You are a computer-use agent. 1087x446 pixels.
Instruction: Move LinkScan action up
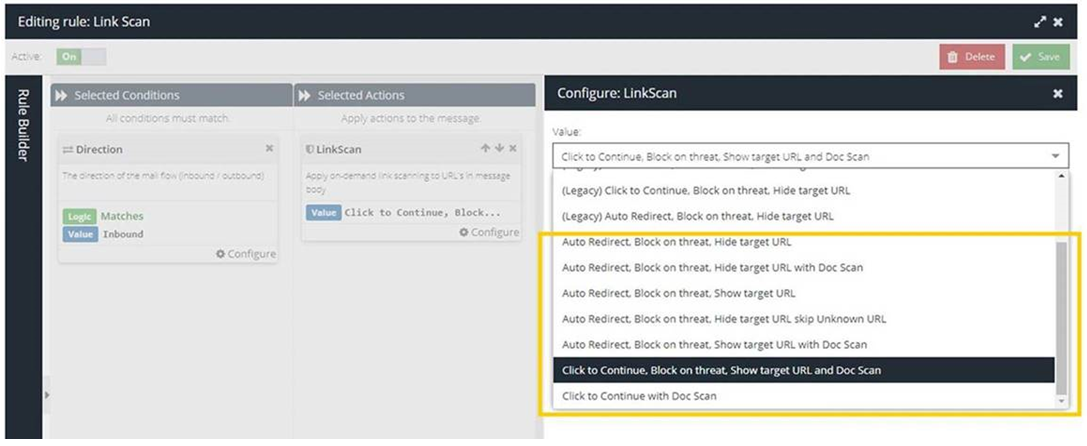point(485,148)
